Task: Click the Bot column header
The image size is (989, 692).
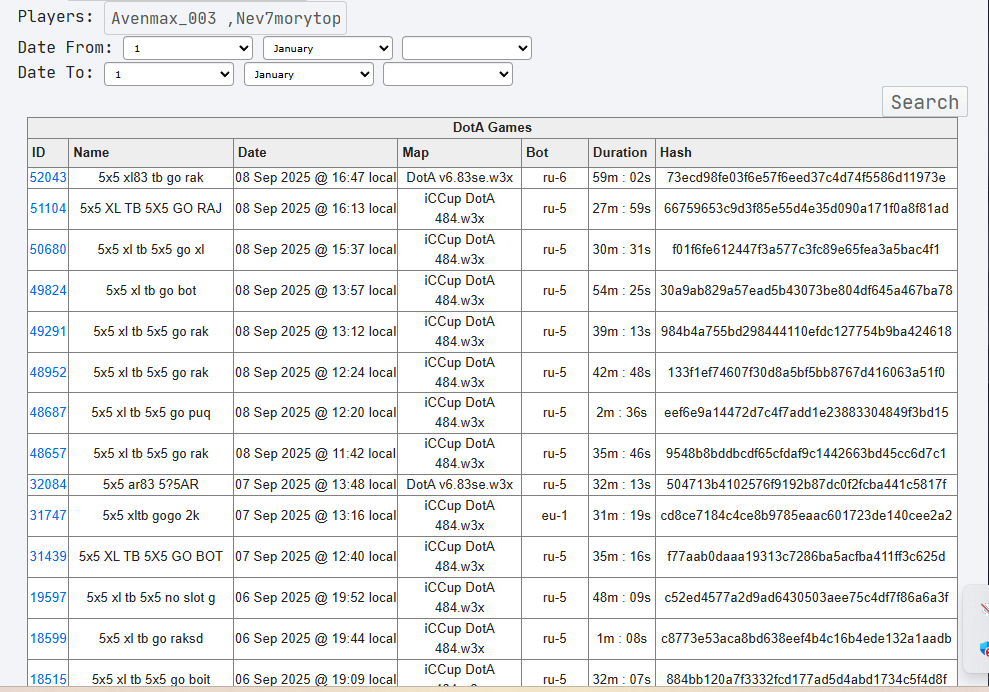Action: click(555, 153)
